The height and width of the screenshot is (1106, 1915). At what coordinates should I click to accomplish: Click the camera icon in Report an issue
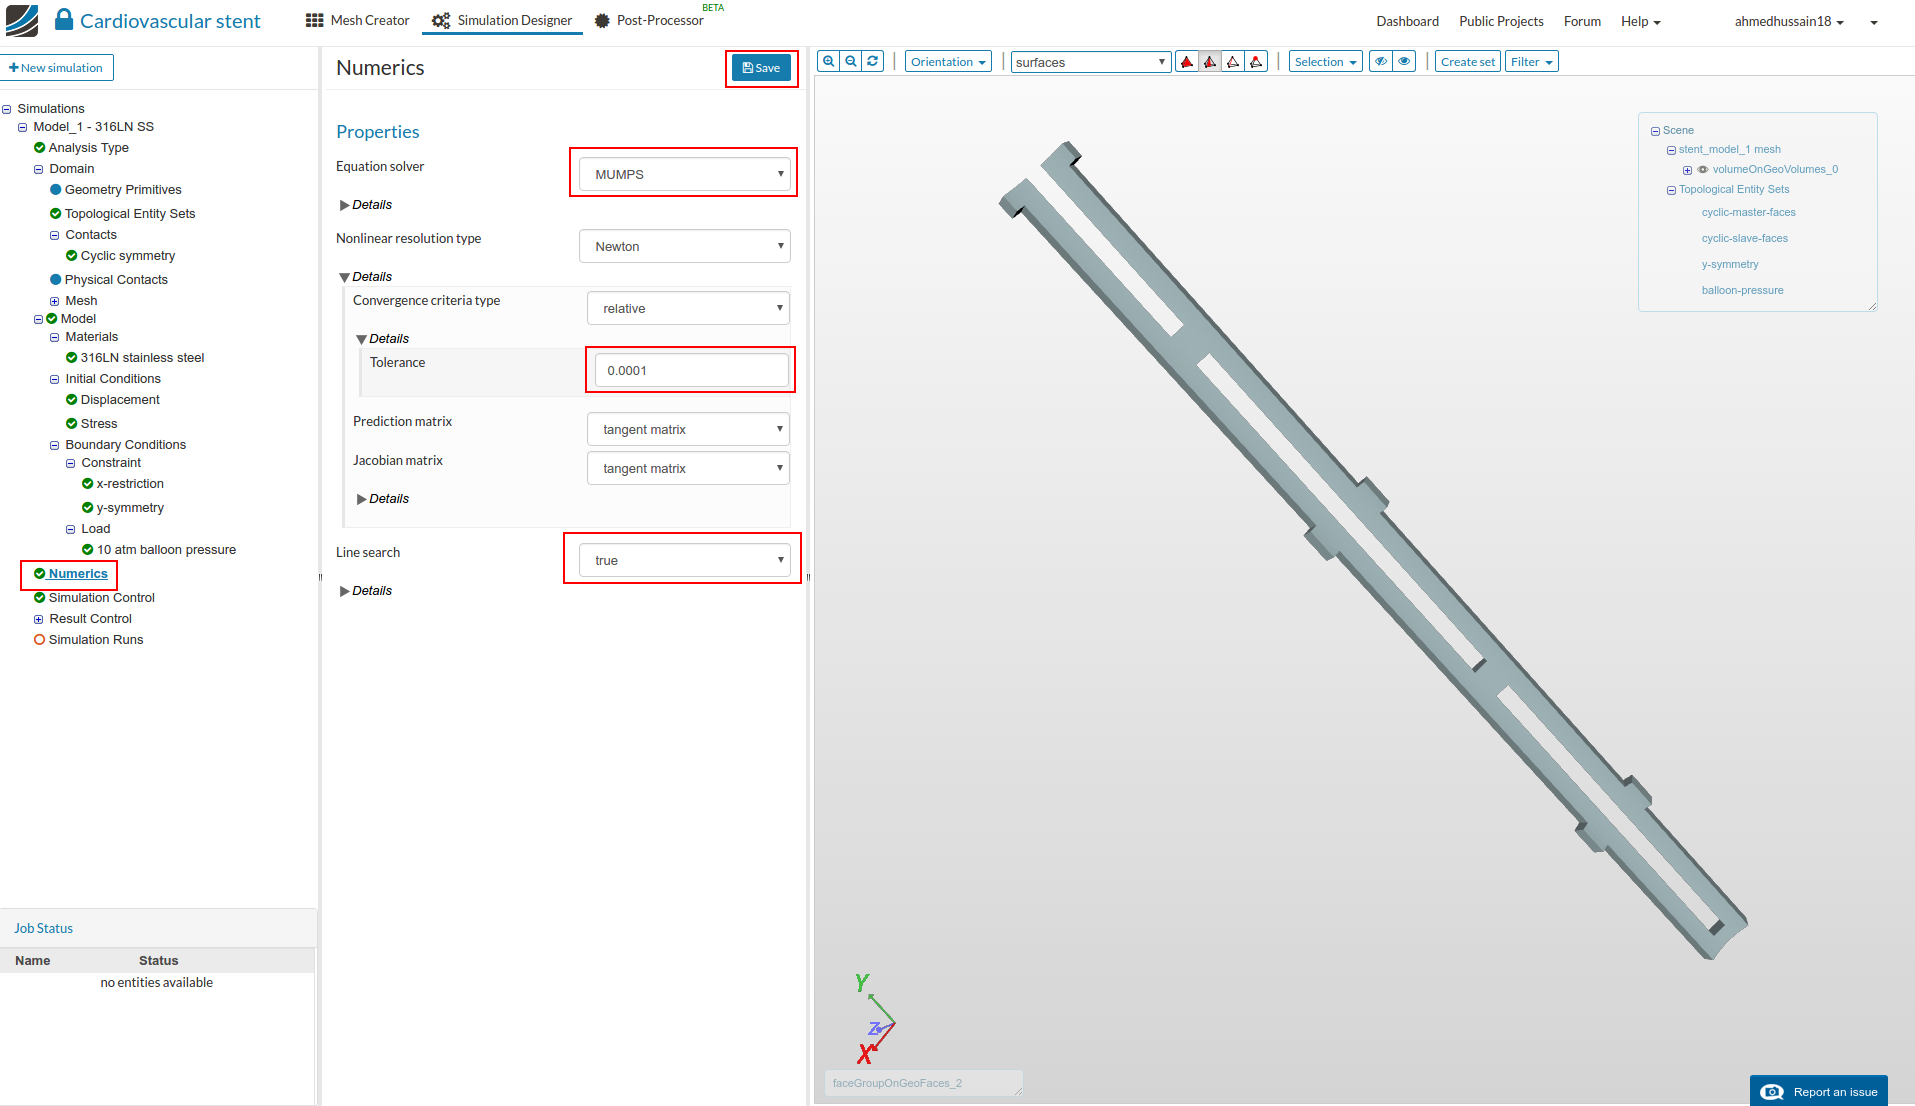[x=1772, y=1092]
